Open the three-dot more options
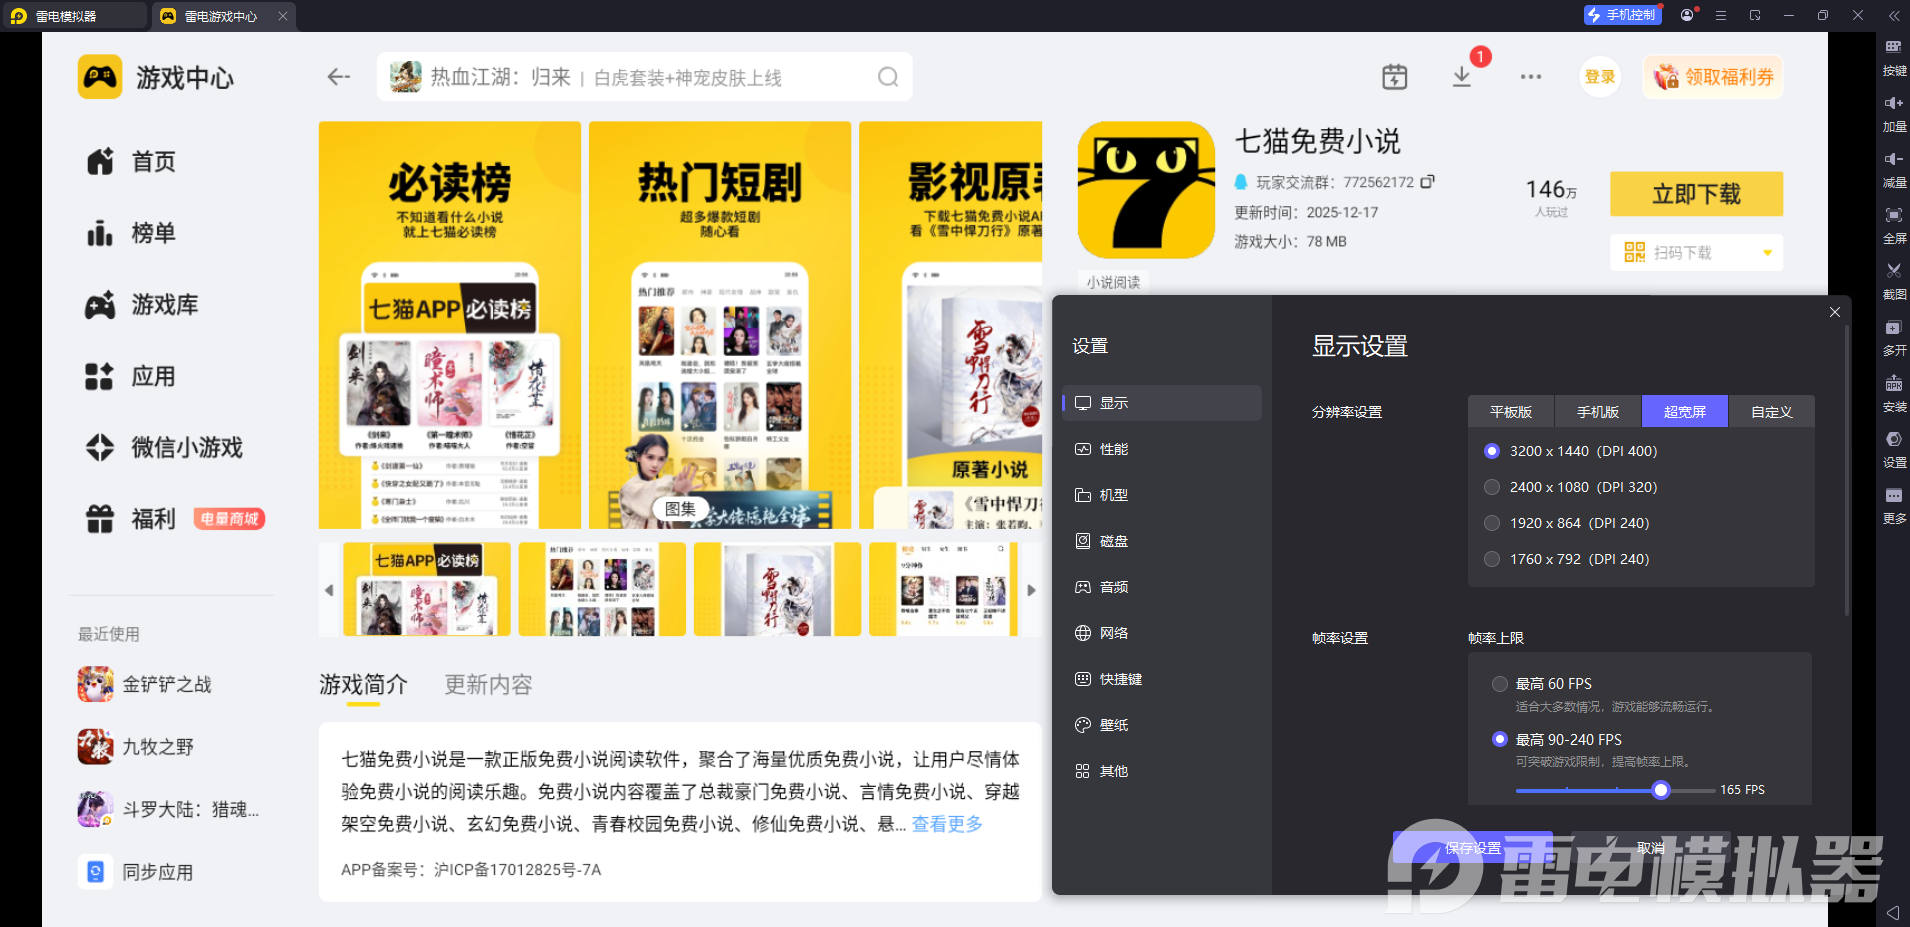The width and height of the screenshot is (1910, 927). pyautogui.click(x=1531, y=77)
